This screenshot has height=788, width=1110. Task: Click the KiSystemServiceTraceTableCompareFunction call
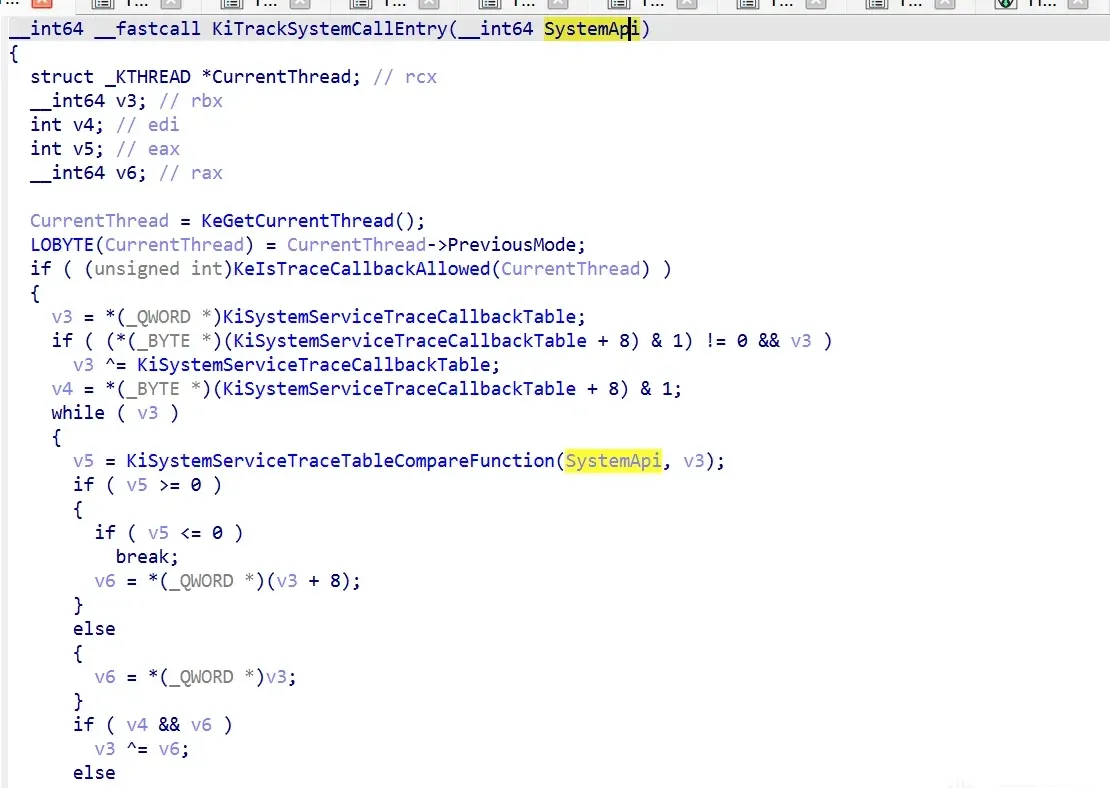pos(341,461)
